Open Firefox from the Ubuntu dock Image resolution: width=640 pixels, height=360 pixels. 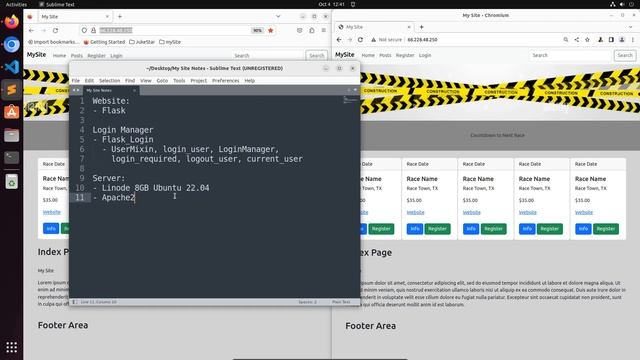[x=11, y=22]
